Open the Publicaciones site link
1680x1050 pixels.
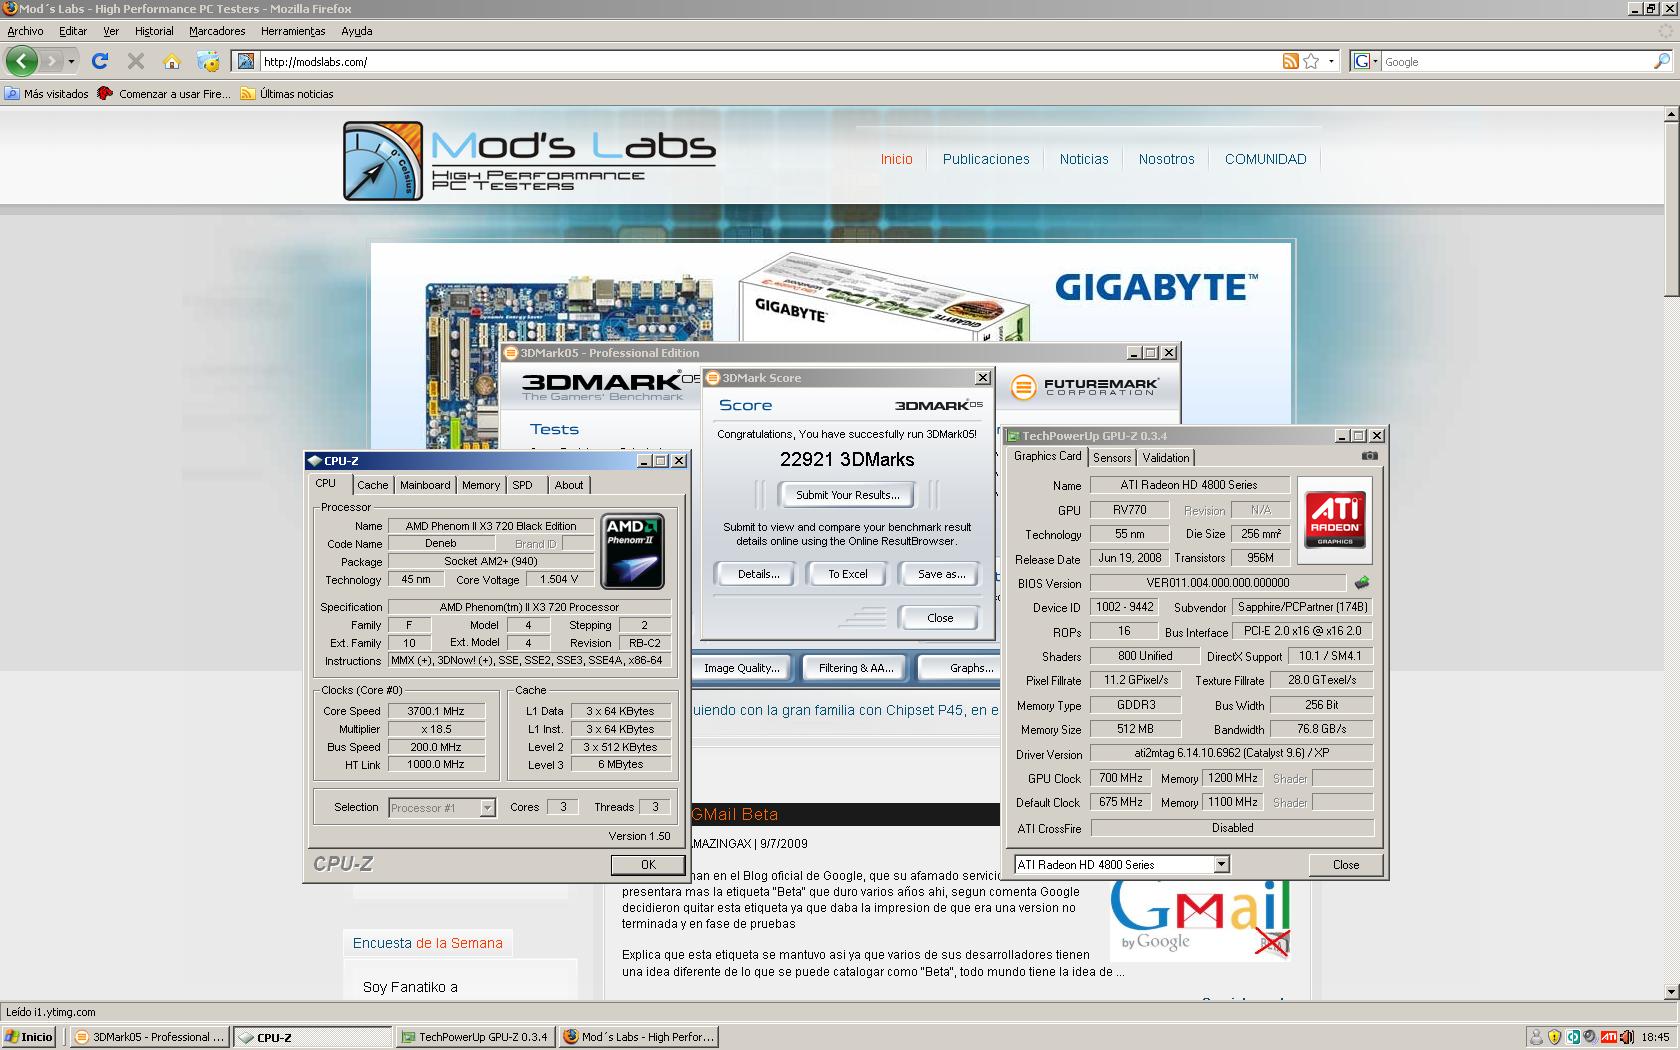coord(986,159)
